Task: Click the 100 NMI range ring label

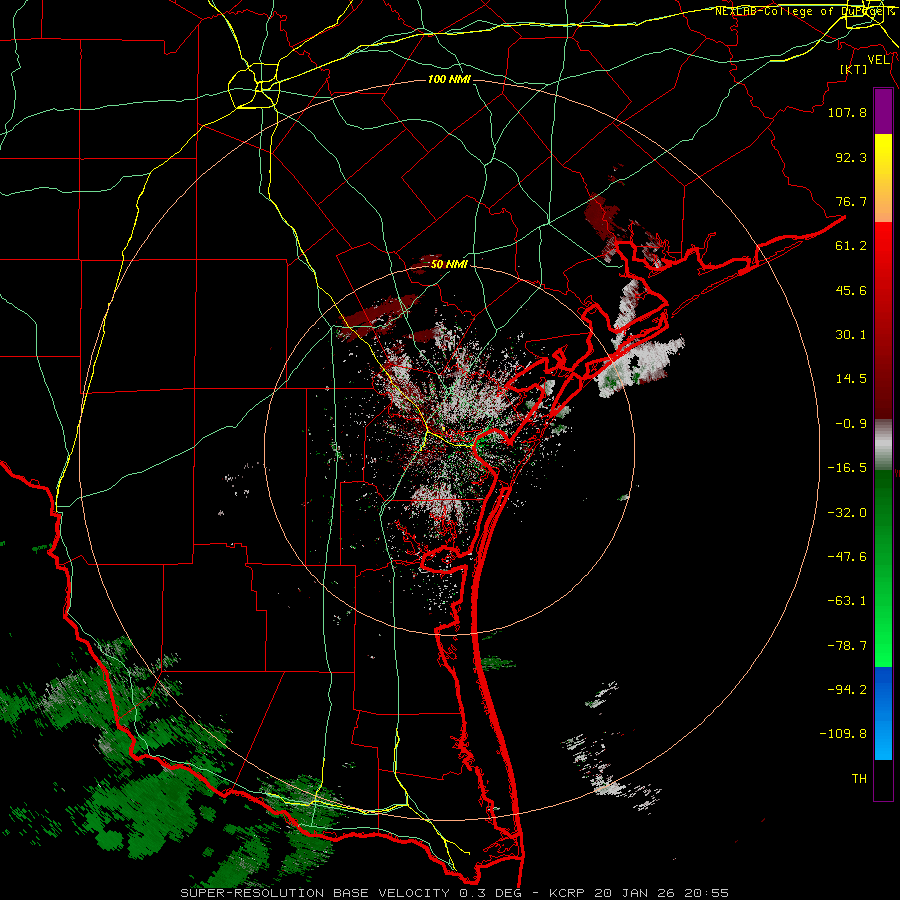Action: (449, 79)
